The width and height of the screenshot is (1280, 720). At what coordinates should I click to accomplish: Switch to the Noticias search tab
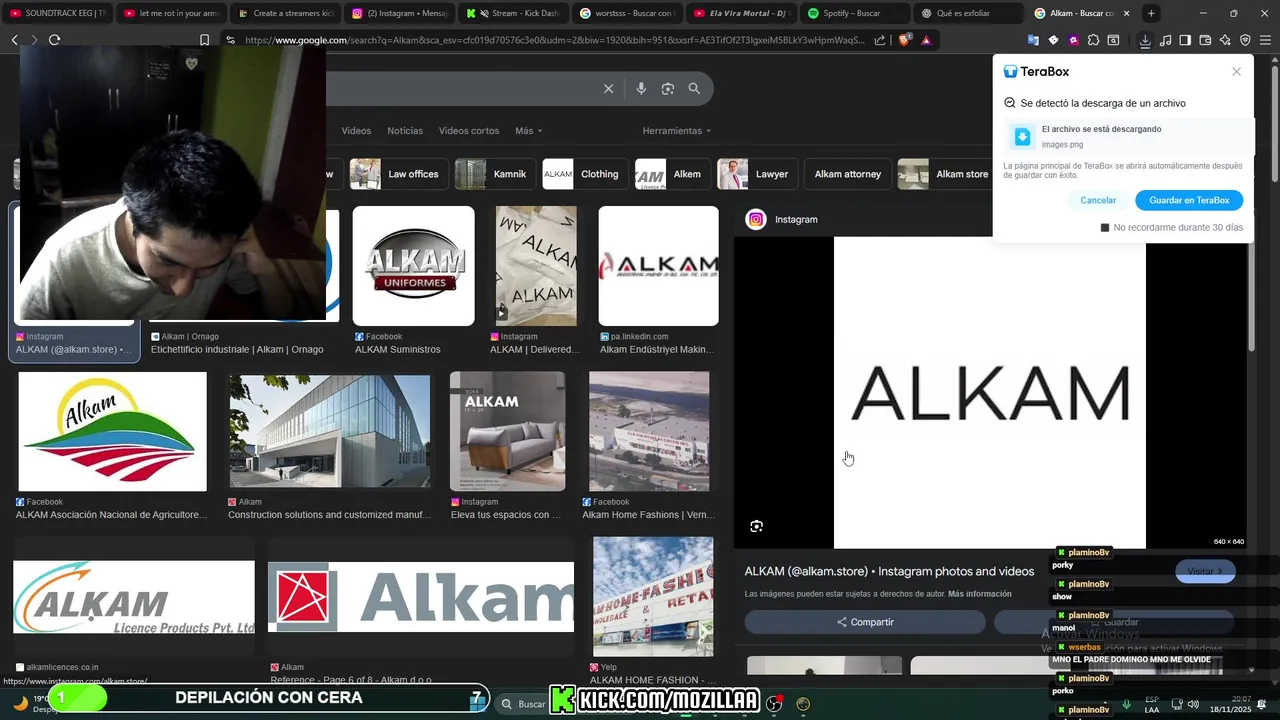(x=405, y=131)
